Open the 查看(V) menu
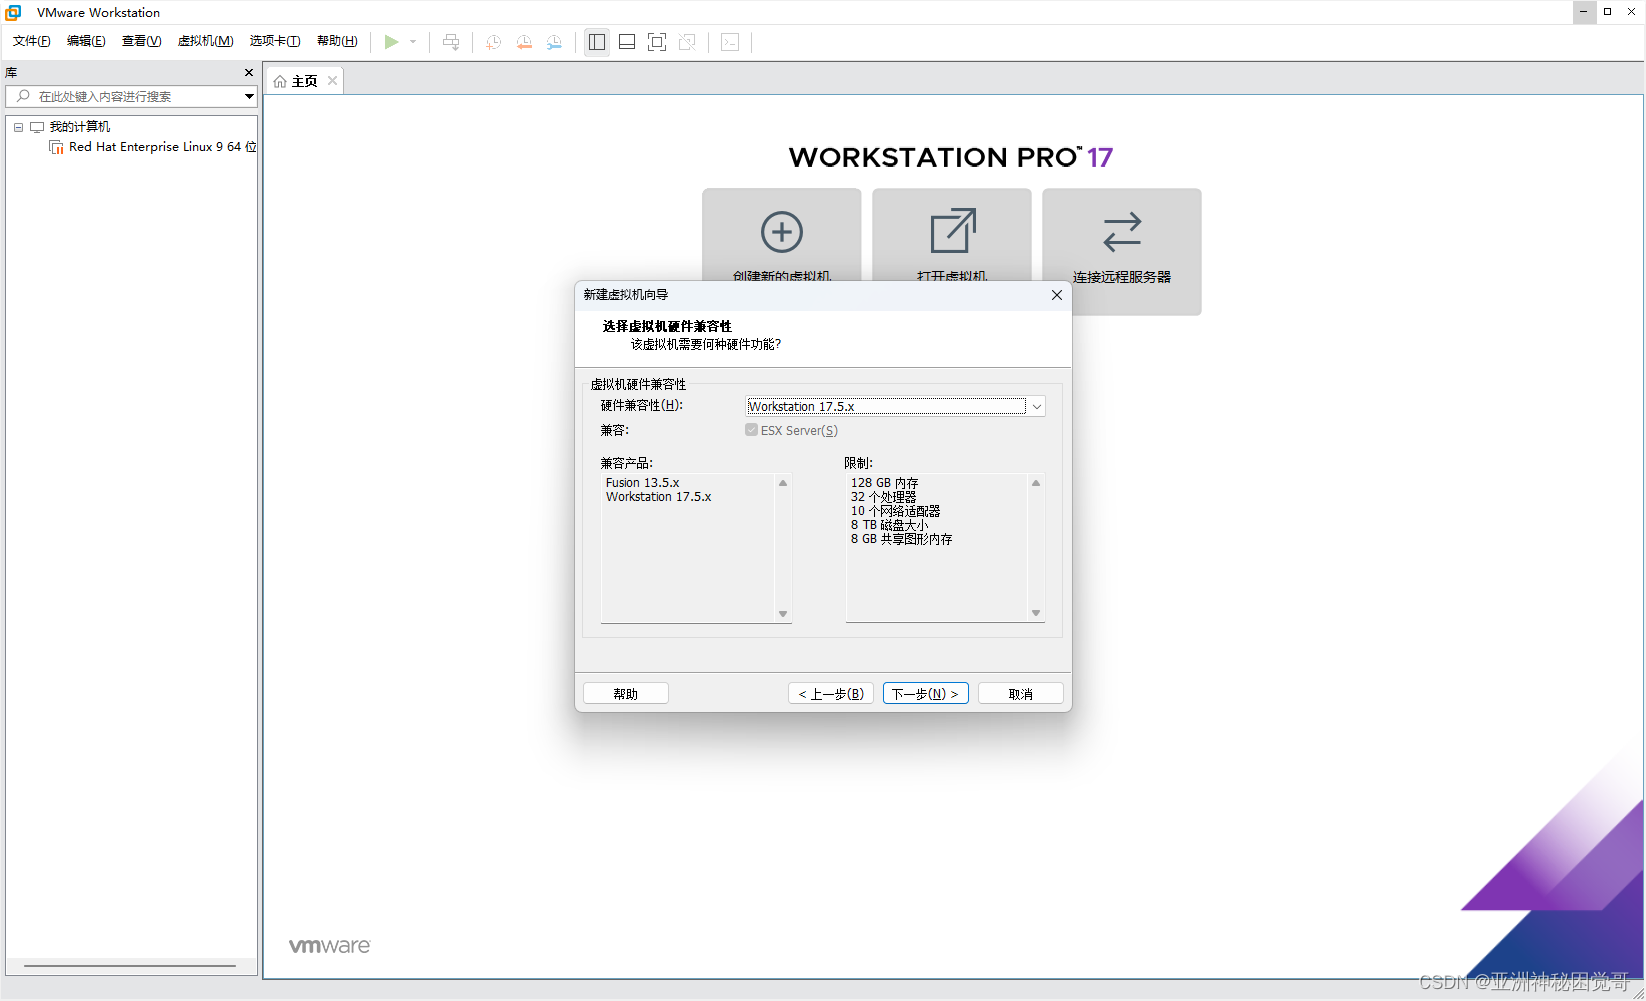 pyautogui.click(x=141, y=41)
